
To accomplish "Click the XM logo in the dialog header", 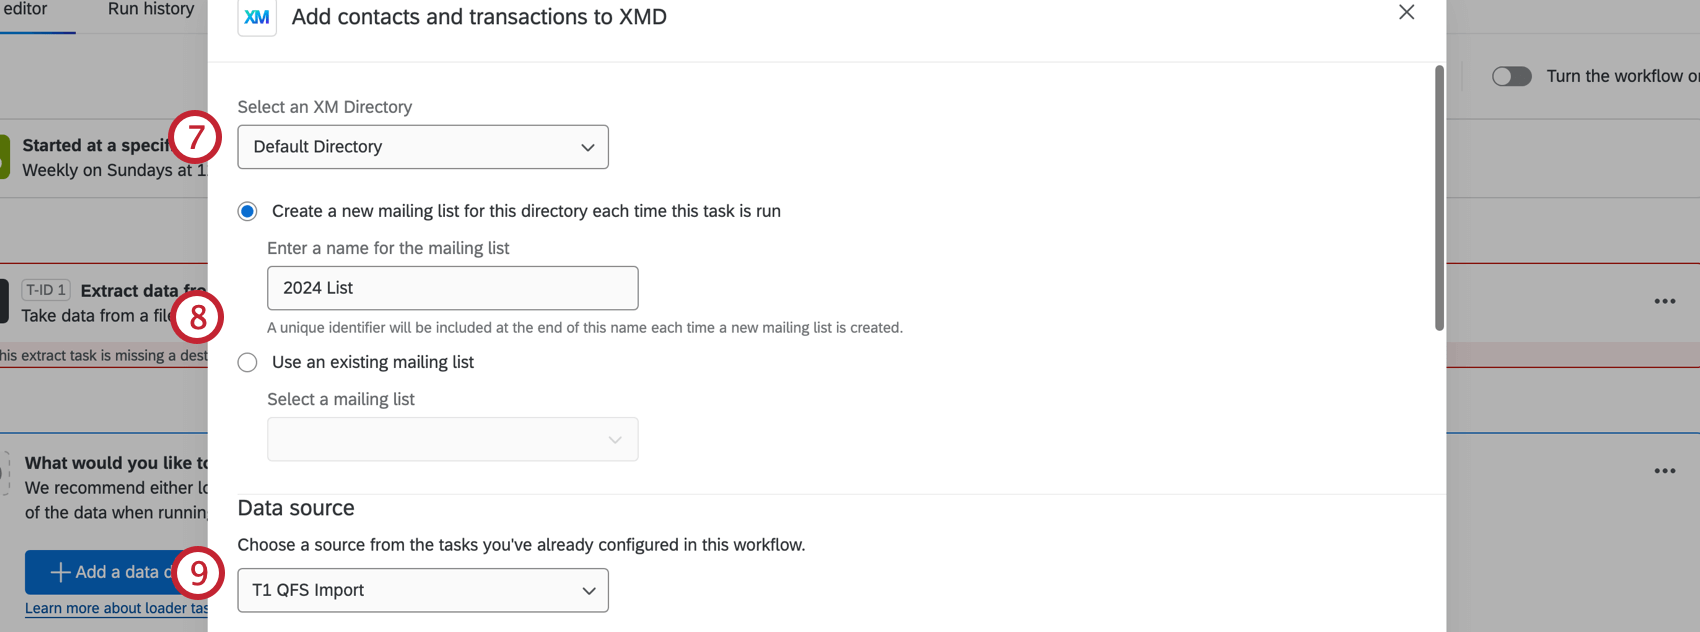I will point(256,16).
